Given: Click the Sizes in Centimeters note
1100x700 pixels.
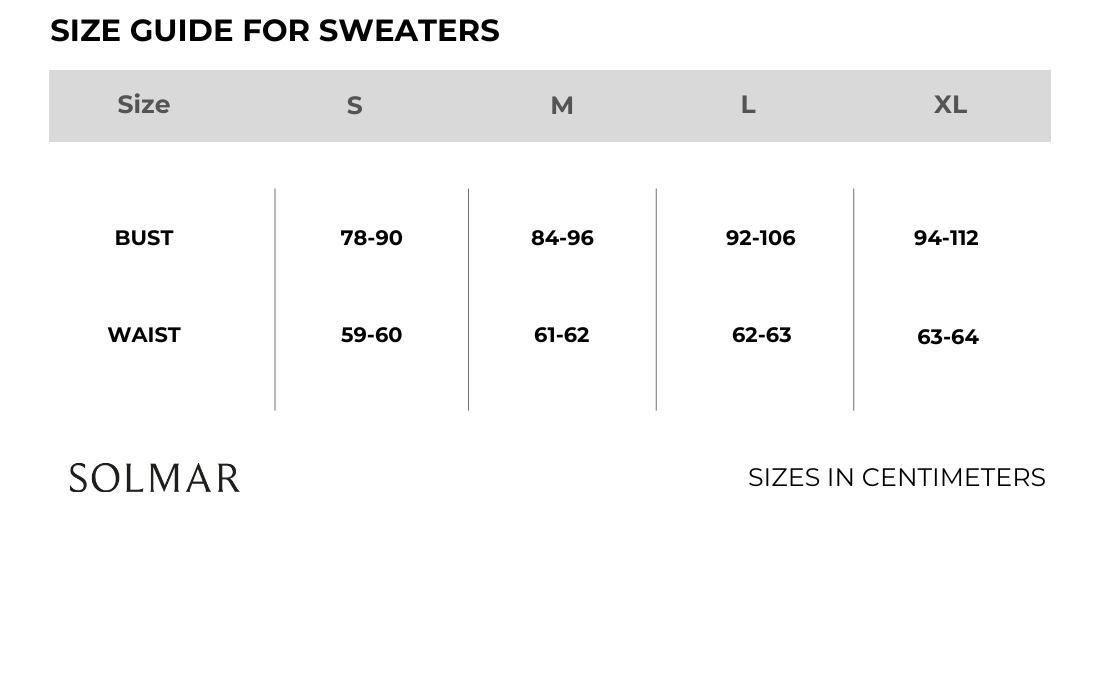Looking at the screenshot, I should coord(896,478).
